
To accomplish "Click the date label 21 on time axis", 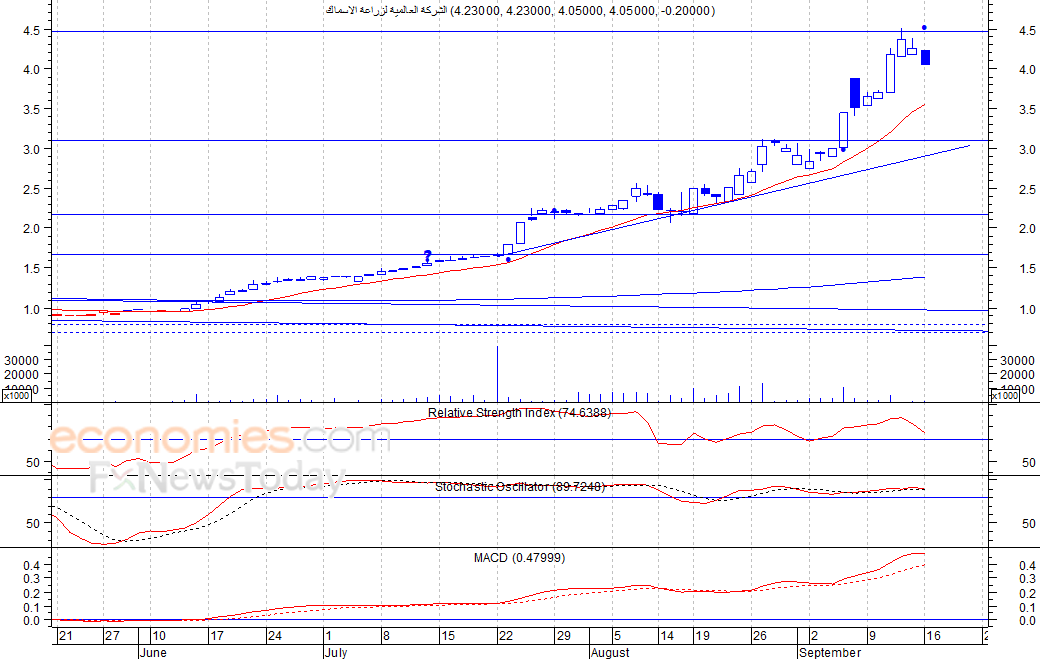I will 65,636.
